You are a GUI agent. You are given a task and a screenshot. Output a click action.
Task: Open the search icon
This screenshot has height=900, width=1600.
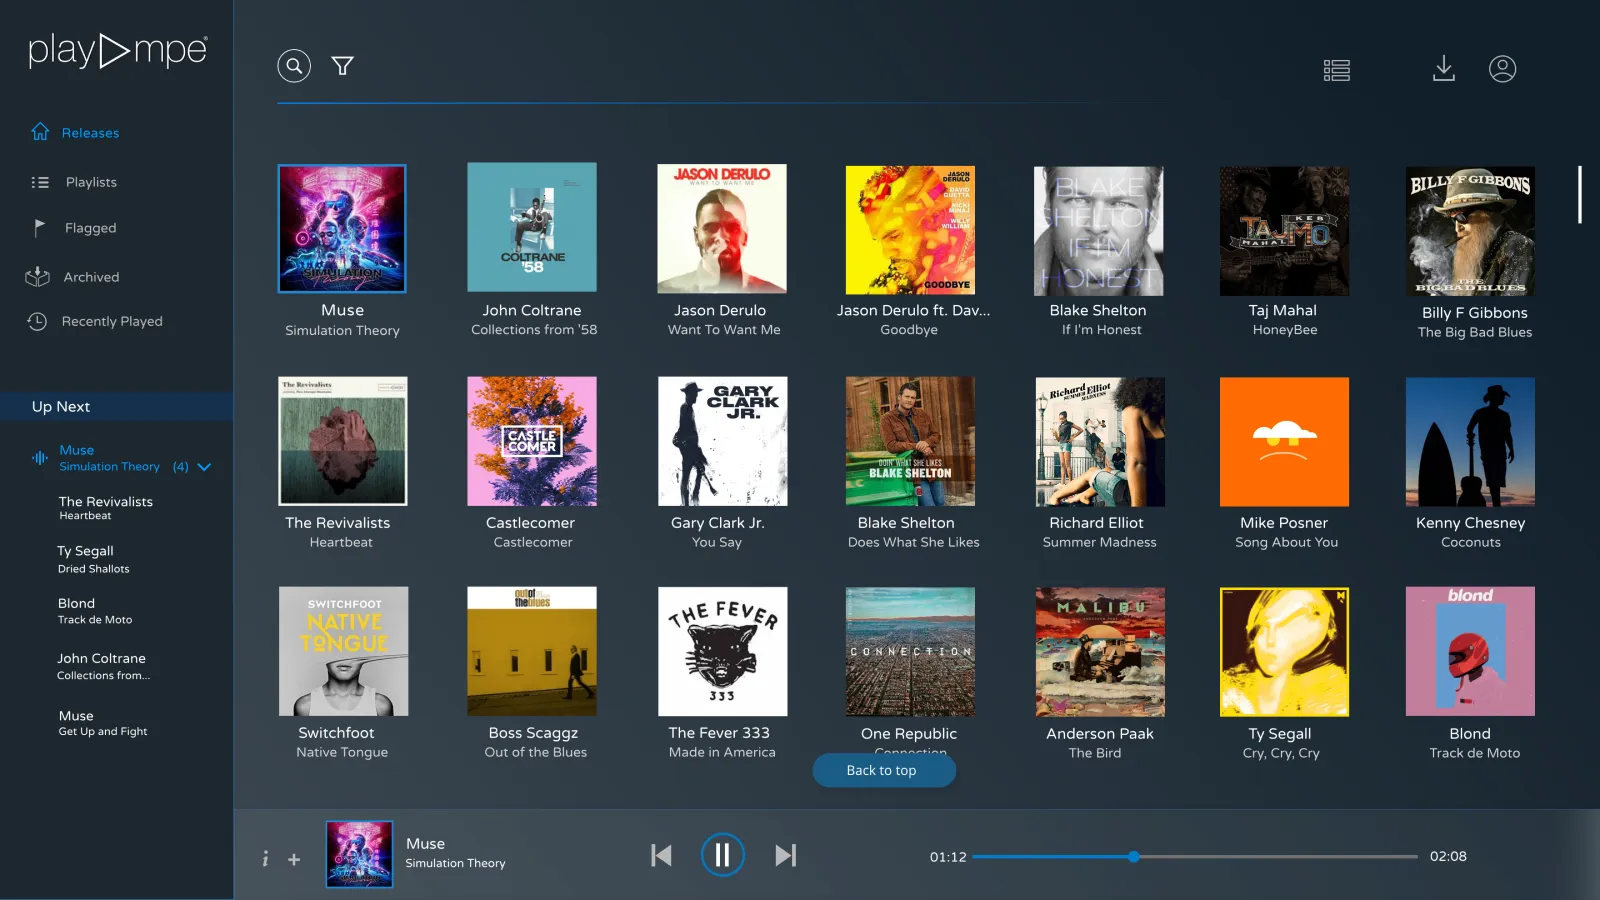point(294,66)
